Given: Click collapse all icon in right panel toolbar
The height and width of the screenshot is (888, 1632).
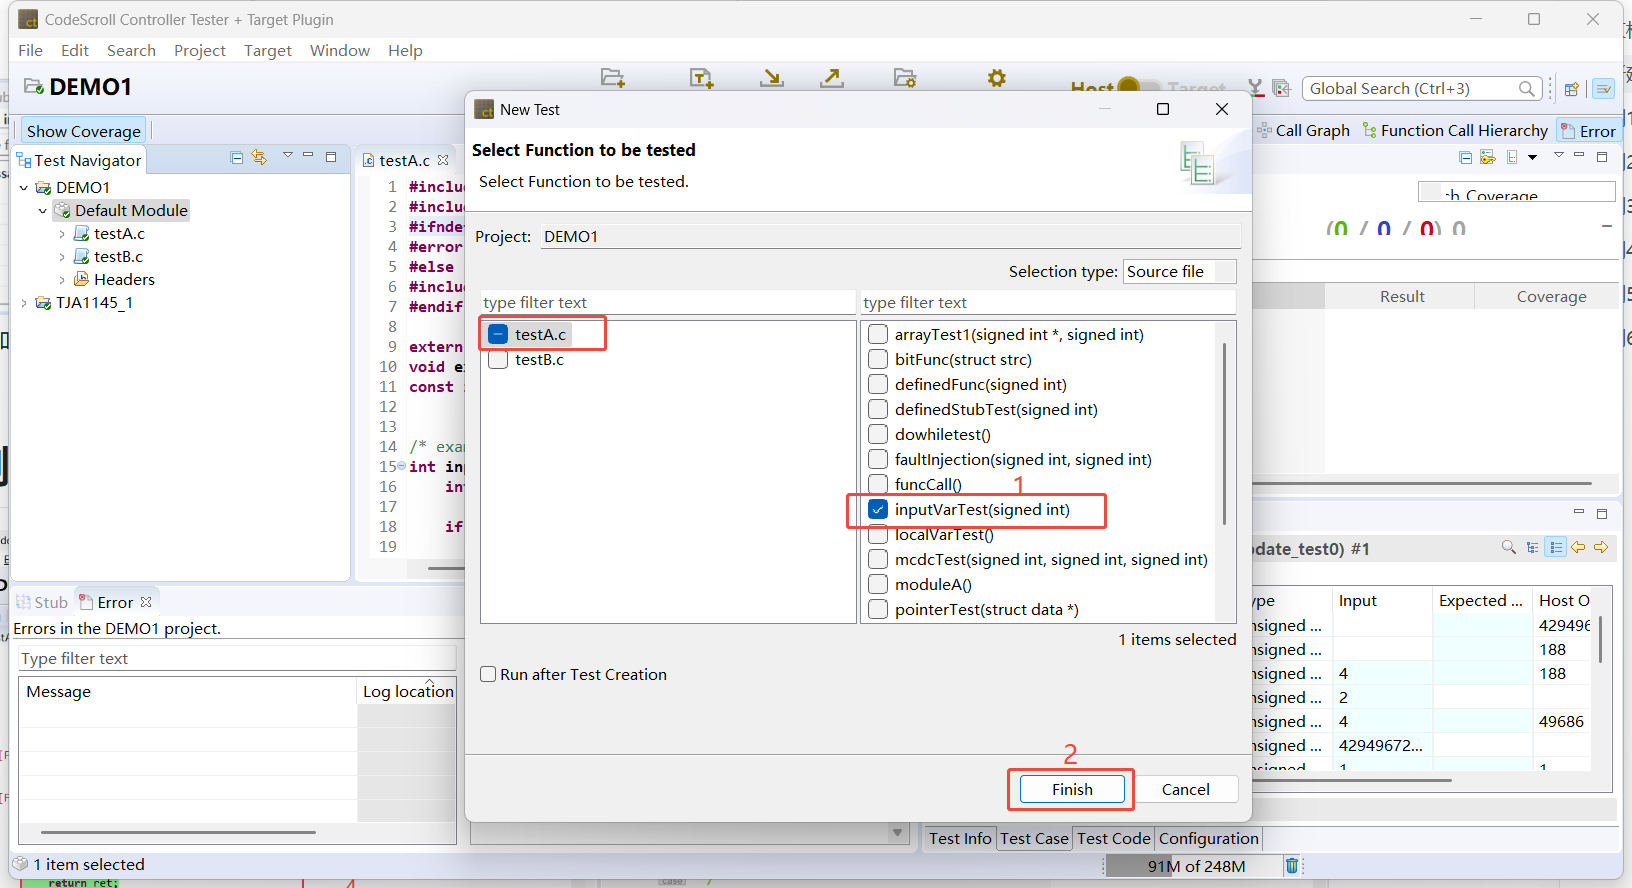Looking at the screenshot, I should [1465, 158].
